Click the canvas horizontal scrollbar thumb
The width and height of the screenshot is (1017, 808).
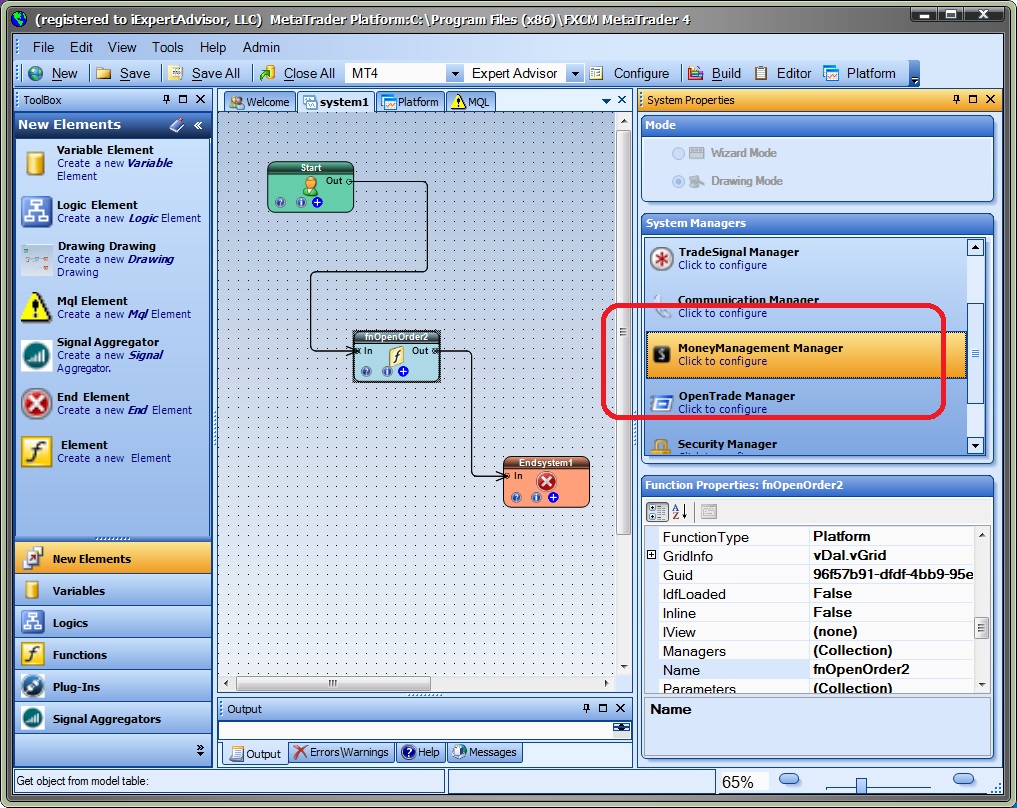coord(333,683)
